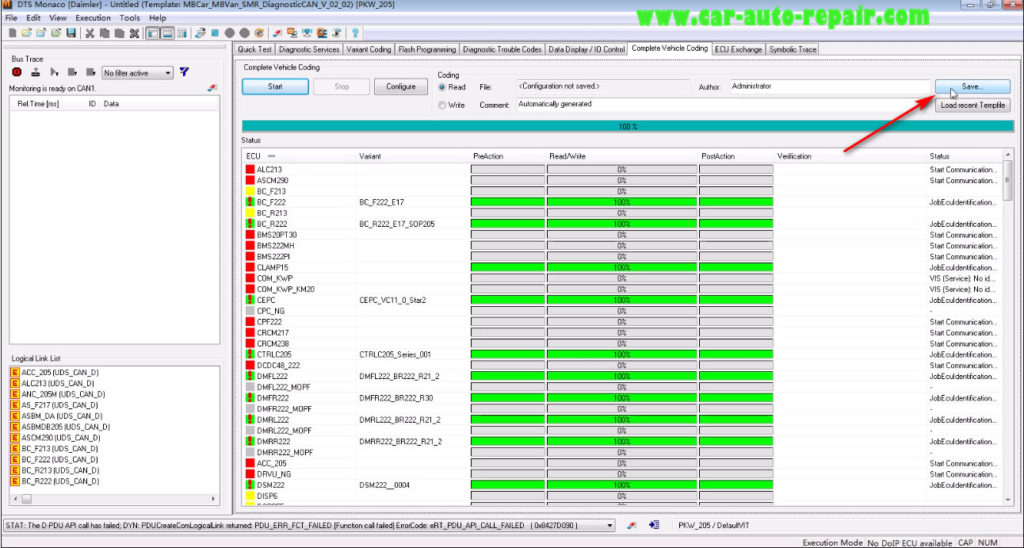Click the blue filter funnel icon
Screen dimensions: 1024x548
click(184, 72)
